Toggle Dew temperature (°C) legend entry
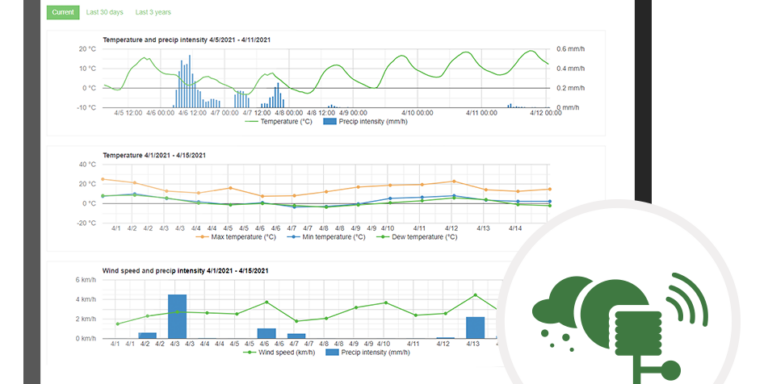 (x=416, y=237)
